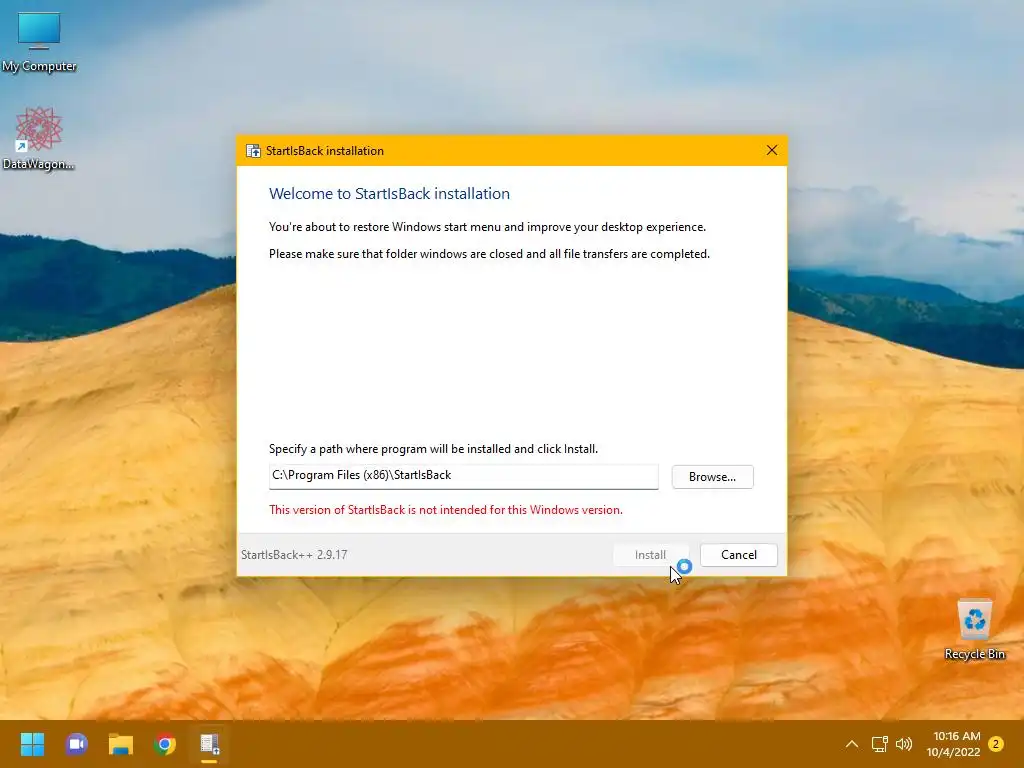Click the Welcome to StartIsBack installation heading

[389, 193]
